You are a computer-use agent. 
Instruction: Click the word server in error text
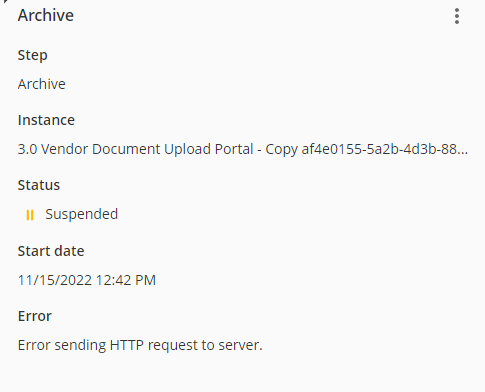[240, 346]
